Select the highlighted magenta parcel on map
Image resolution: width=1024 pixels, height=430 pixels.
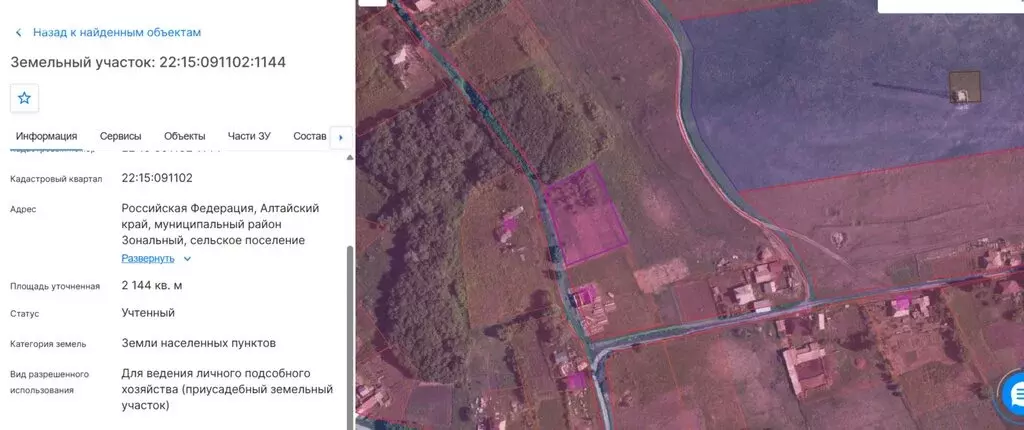[x=586, y=215]
